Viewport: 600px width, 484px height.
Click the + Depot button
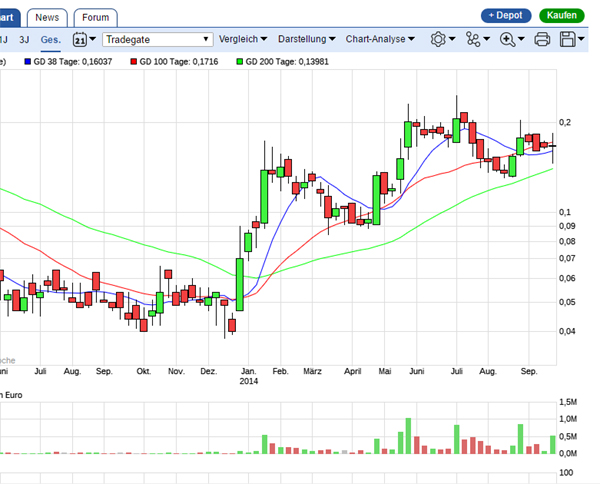coord(506,15)
